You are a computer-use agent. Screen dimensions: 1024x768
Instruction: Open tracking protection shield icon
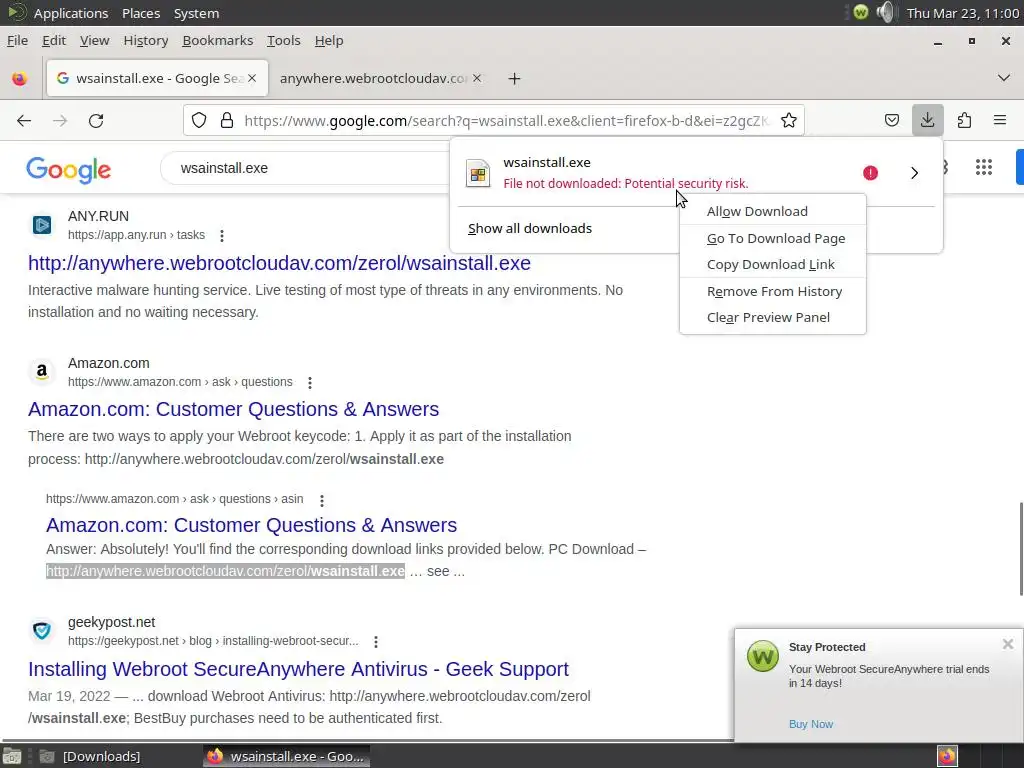(199, 120)
